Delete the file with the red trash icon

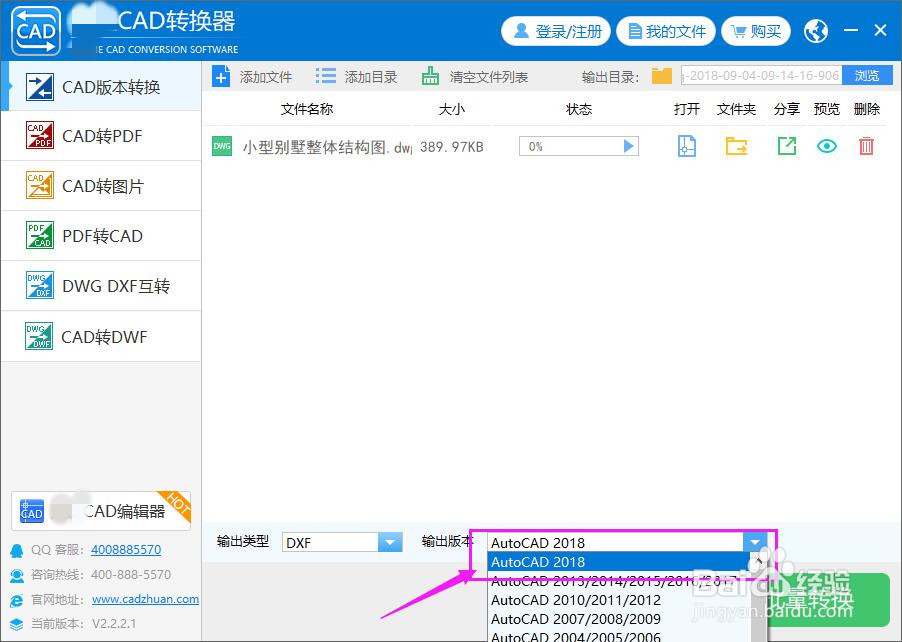pyautogui.click(x=866, y=146)
